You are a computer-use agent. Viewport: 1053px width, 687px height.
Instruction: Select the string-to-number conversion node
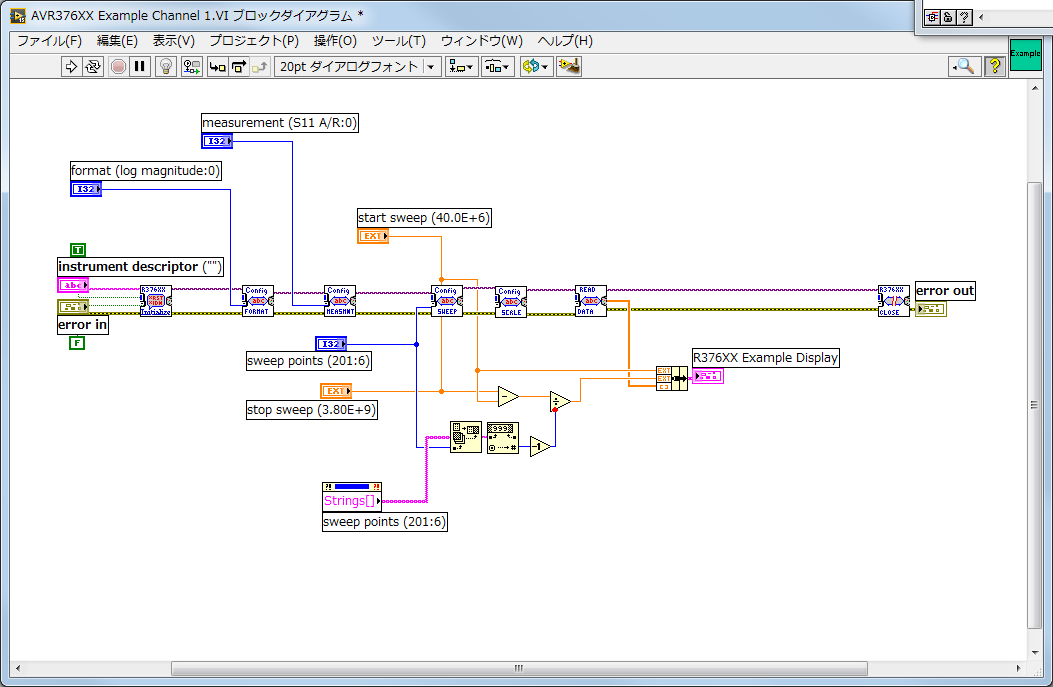coord(502,438)
